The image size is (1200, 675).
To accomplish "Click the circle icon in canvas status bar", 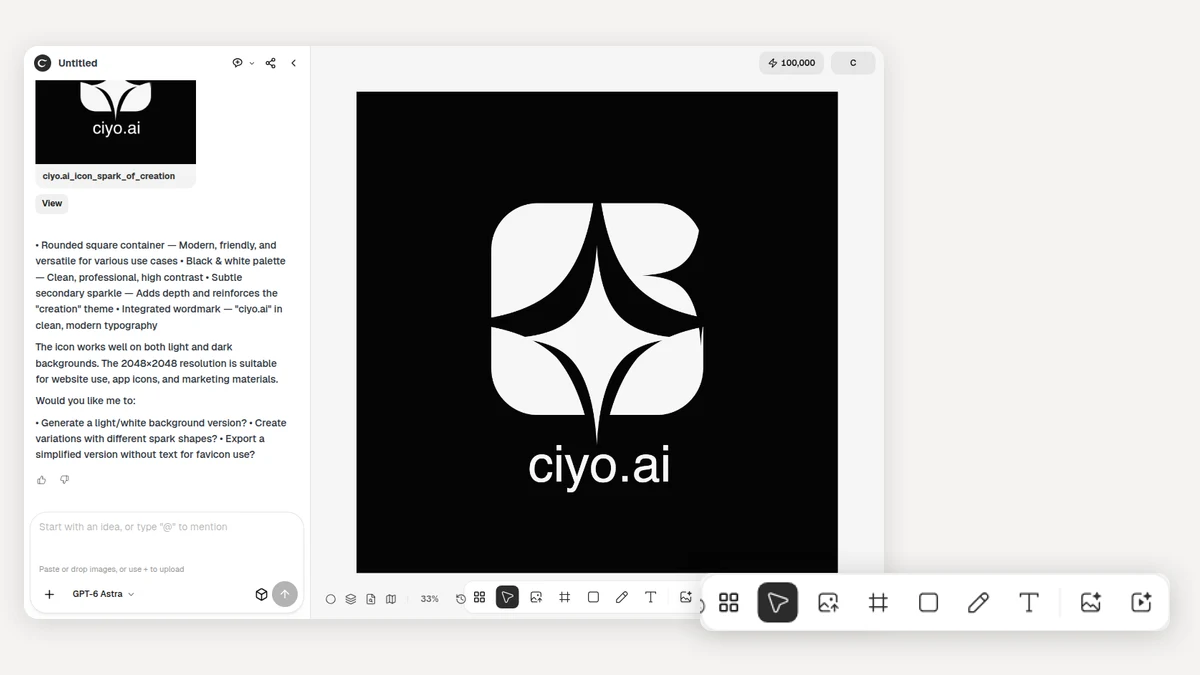I will (x=331, y=599).
